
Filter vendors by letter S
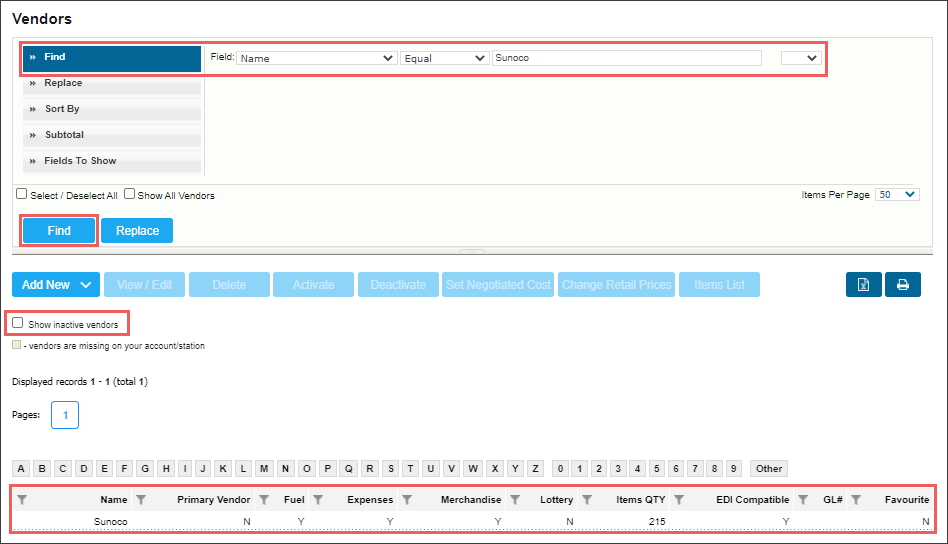(391, 468)
